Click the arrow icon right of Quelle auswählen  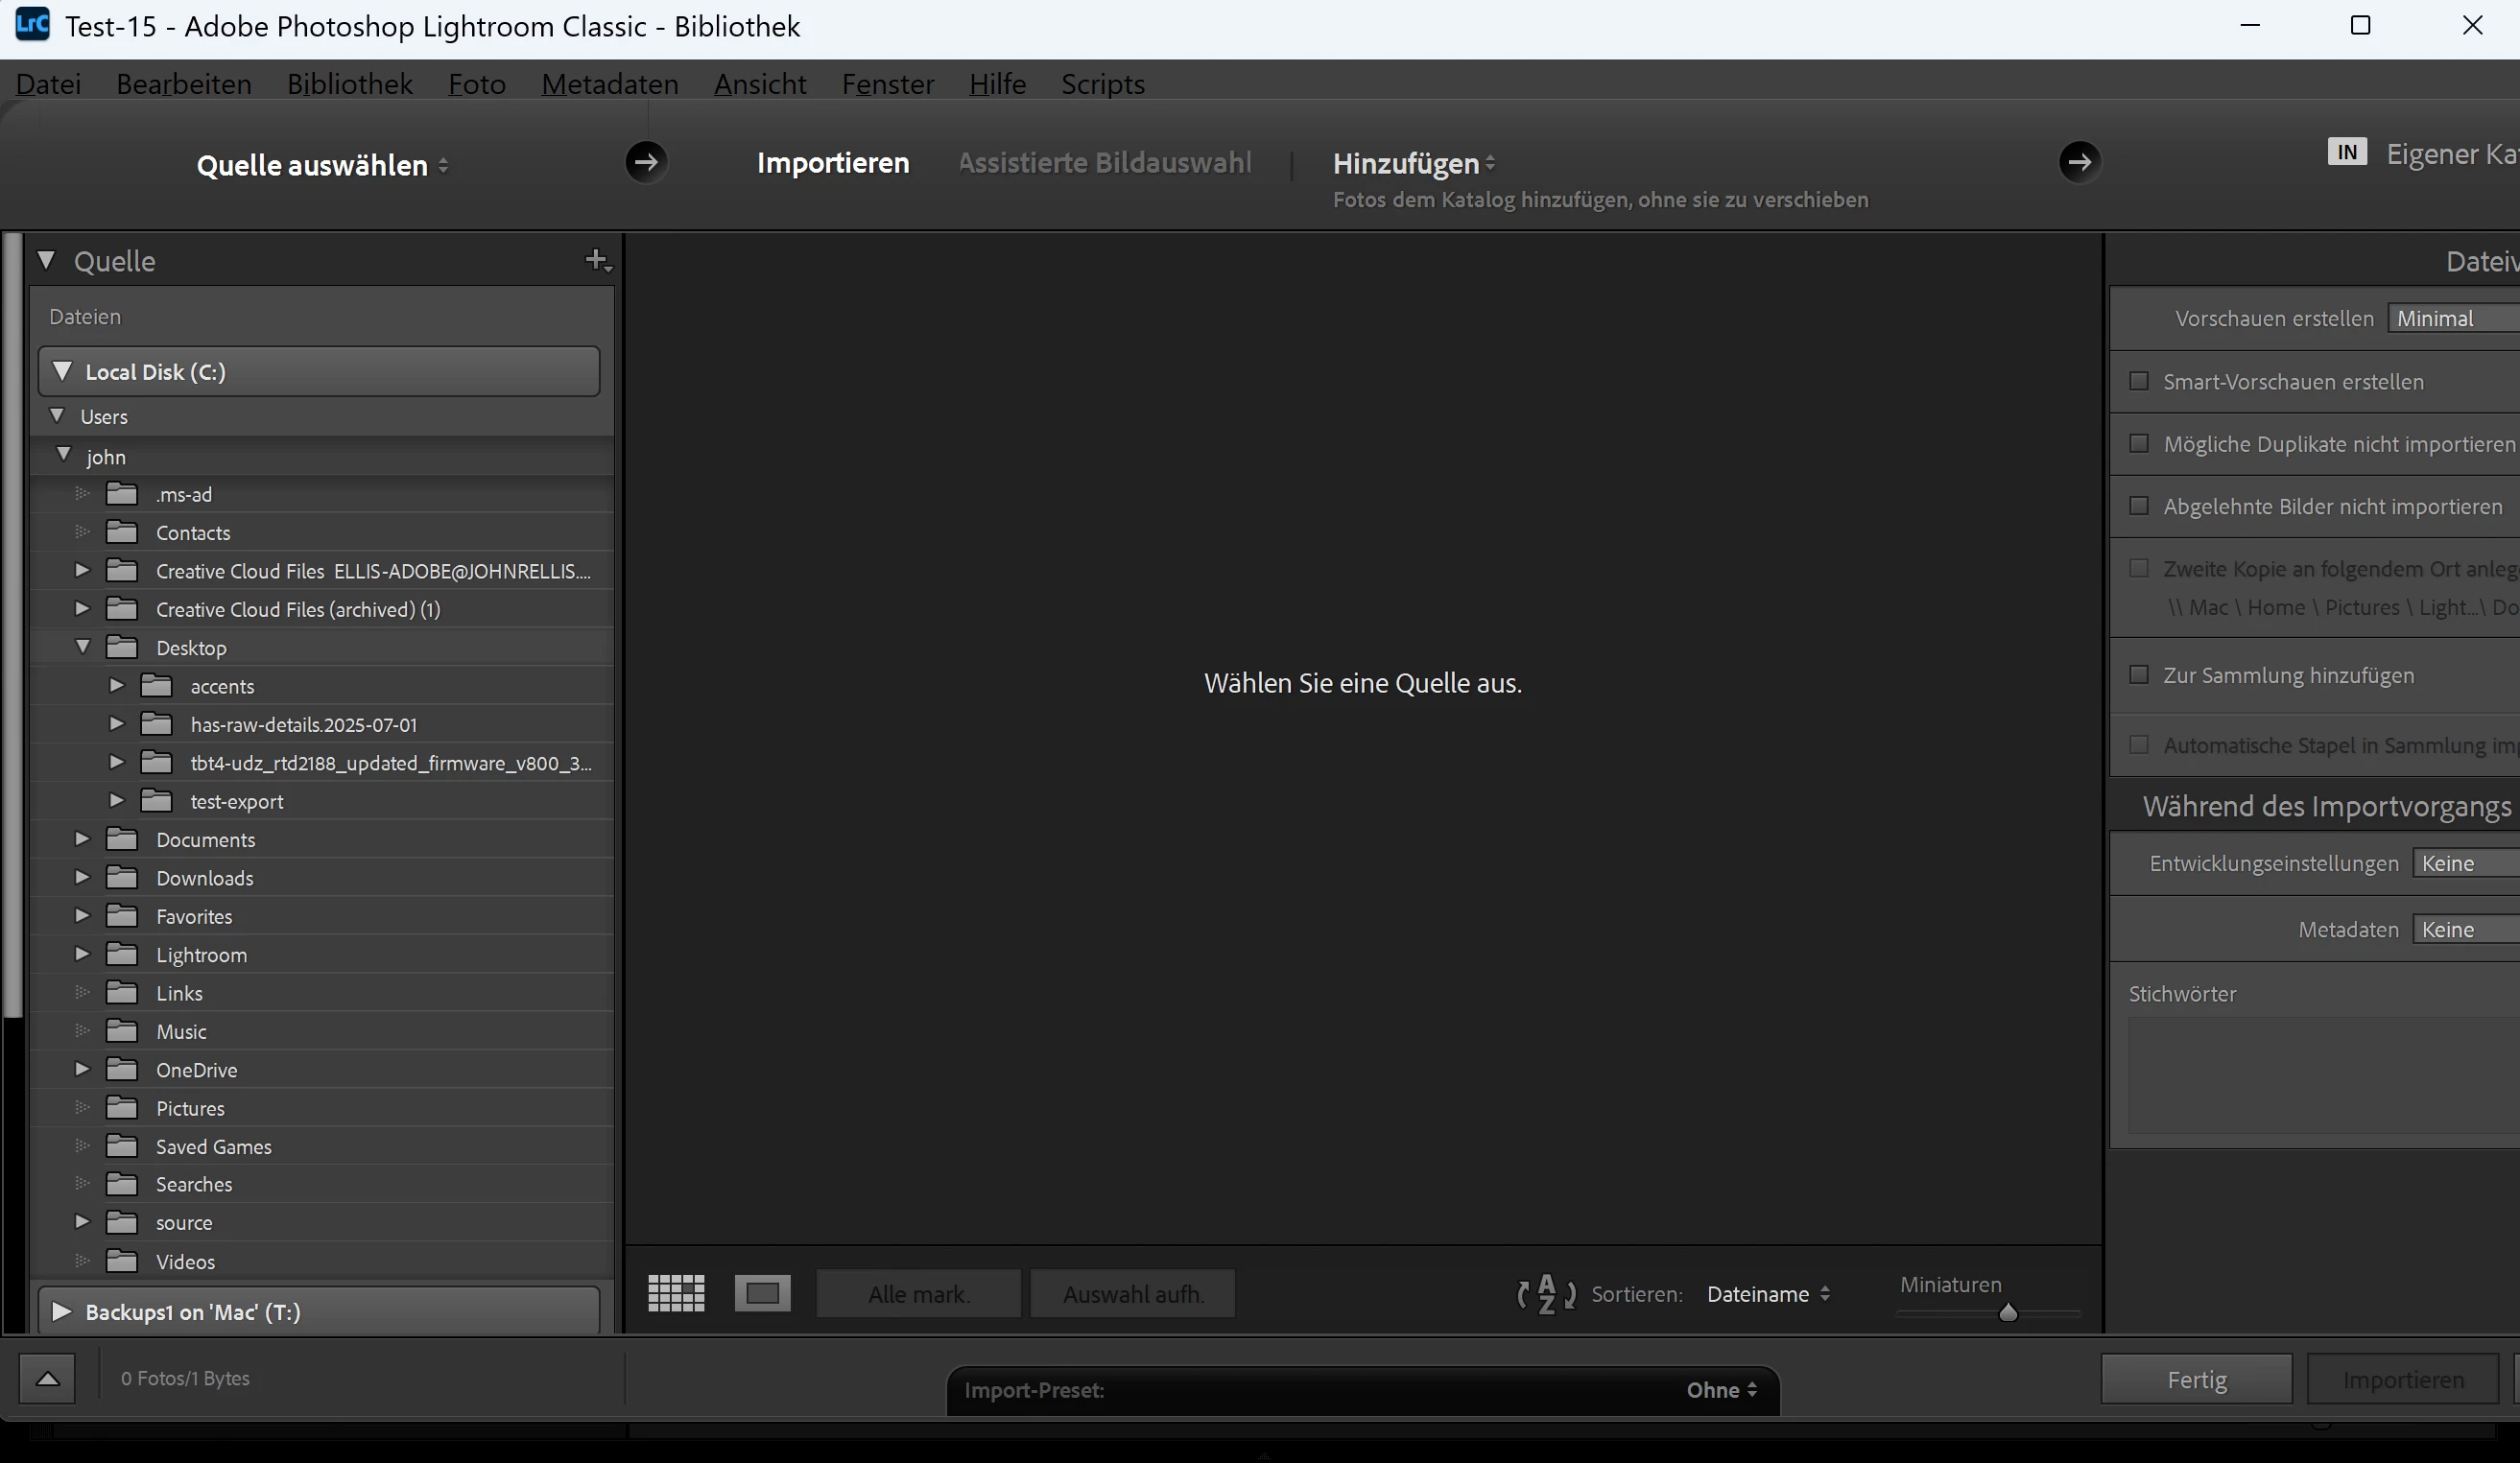[646, 162]
